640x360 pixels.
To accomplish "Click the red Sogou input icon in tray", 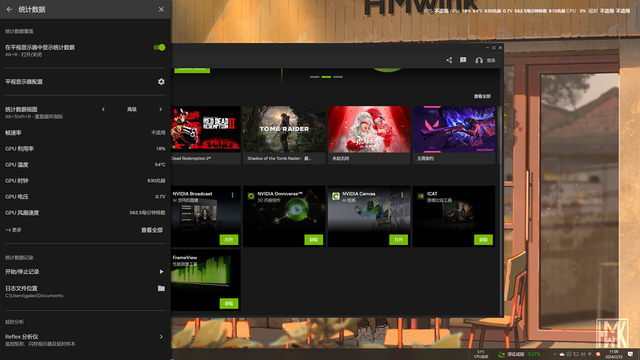I will [x=598, y=354].
